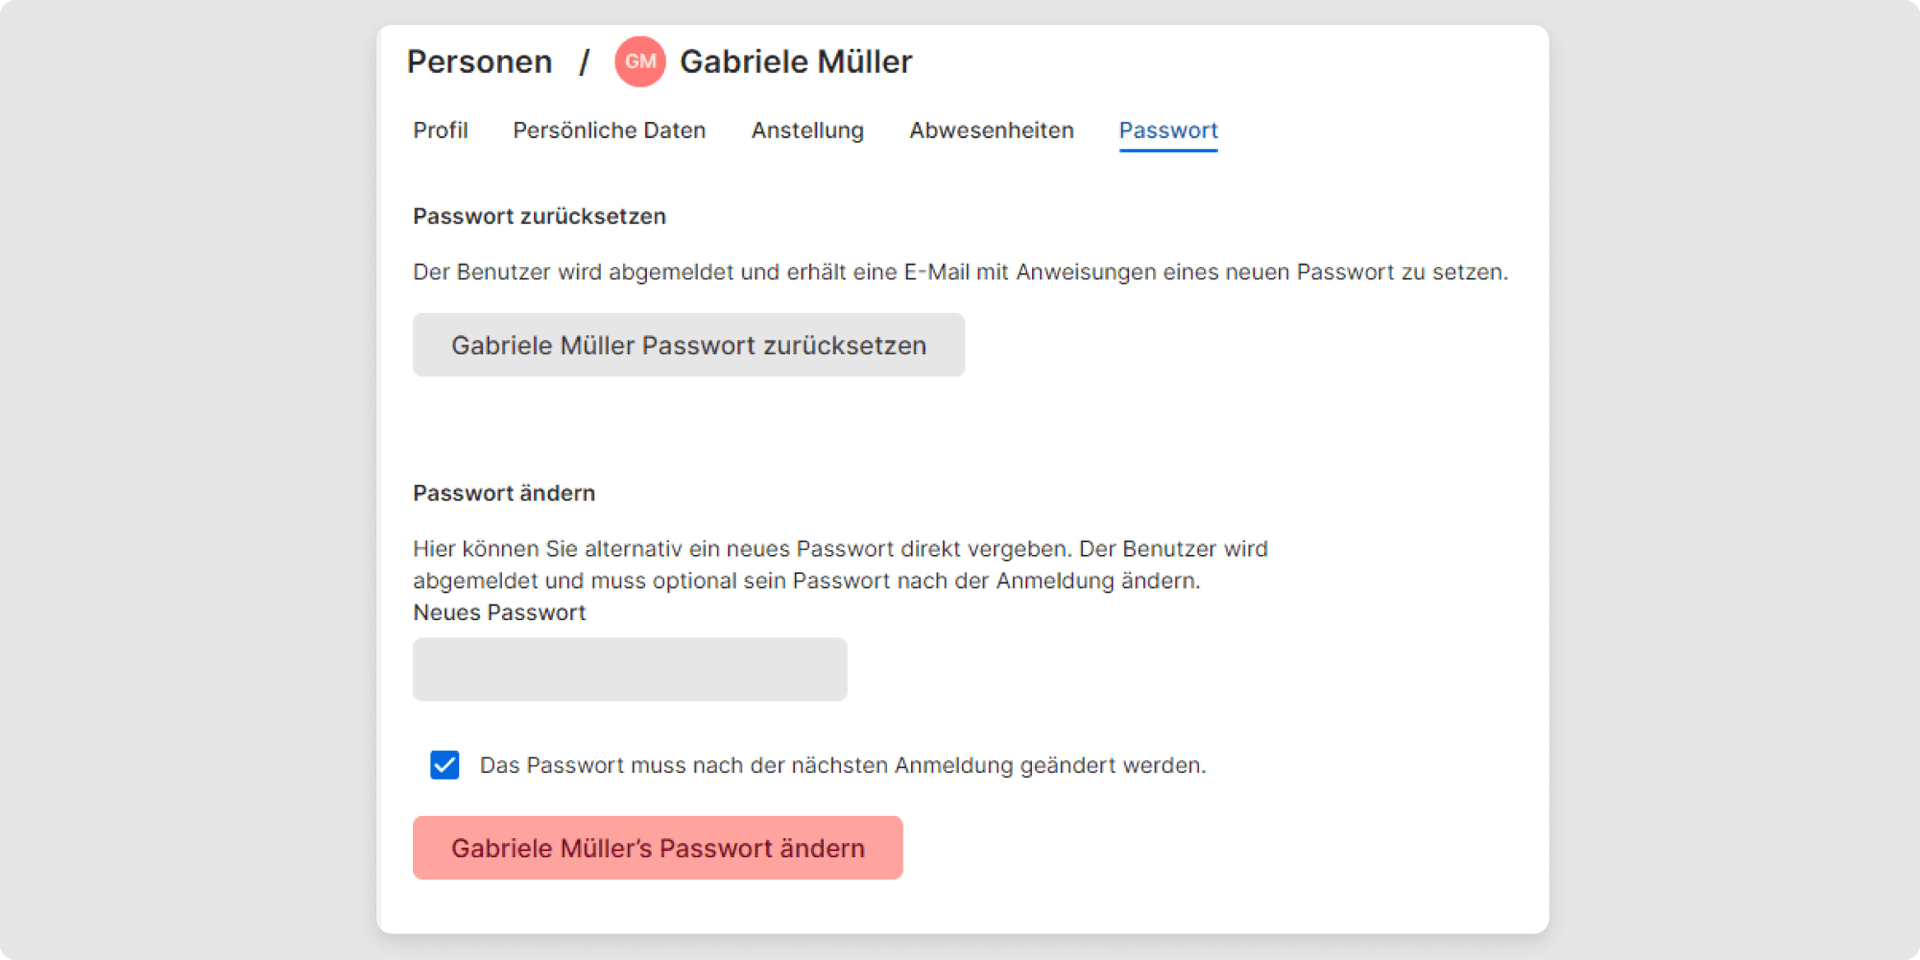Click the round pink profile badge
The width and height of the screenshot is (1920, 960).
click(x=639, y=61)
